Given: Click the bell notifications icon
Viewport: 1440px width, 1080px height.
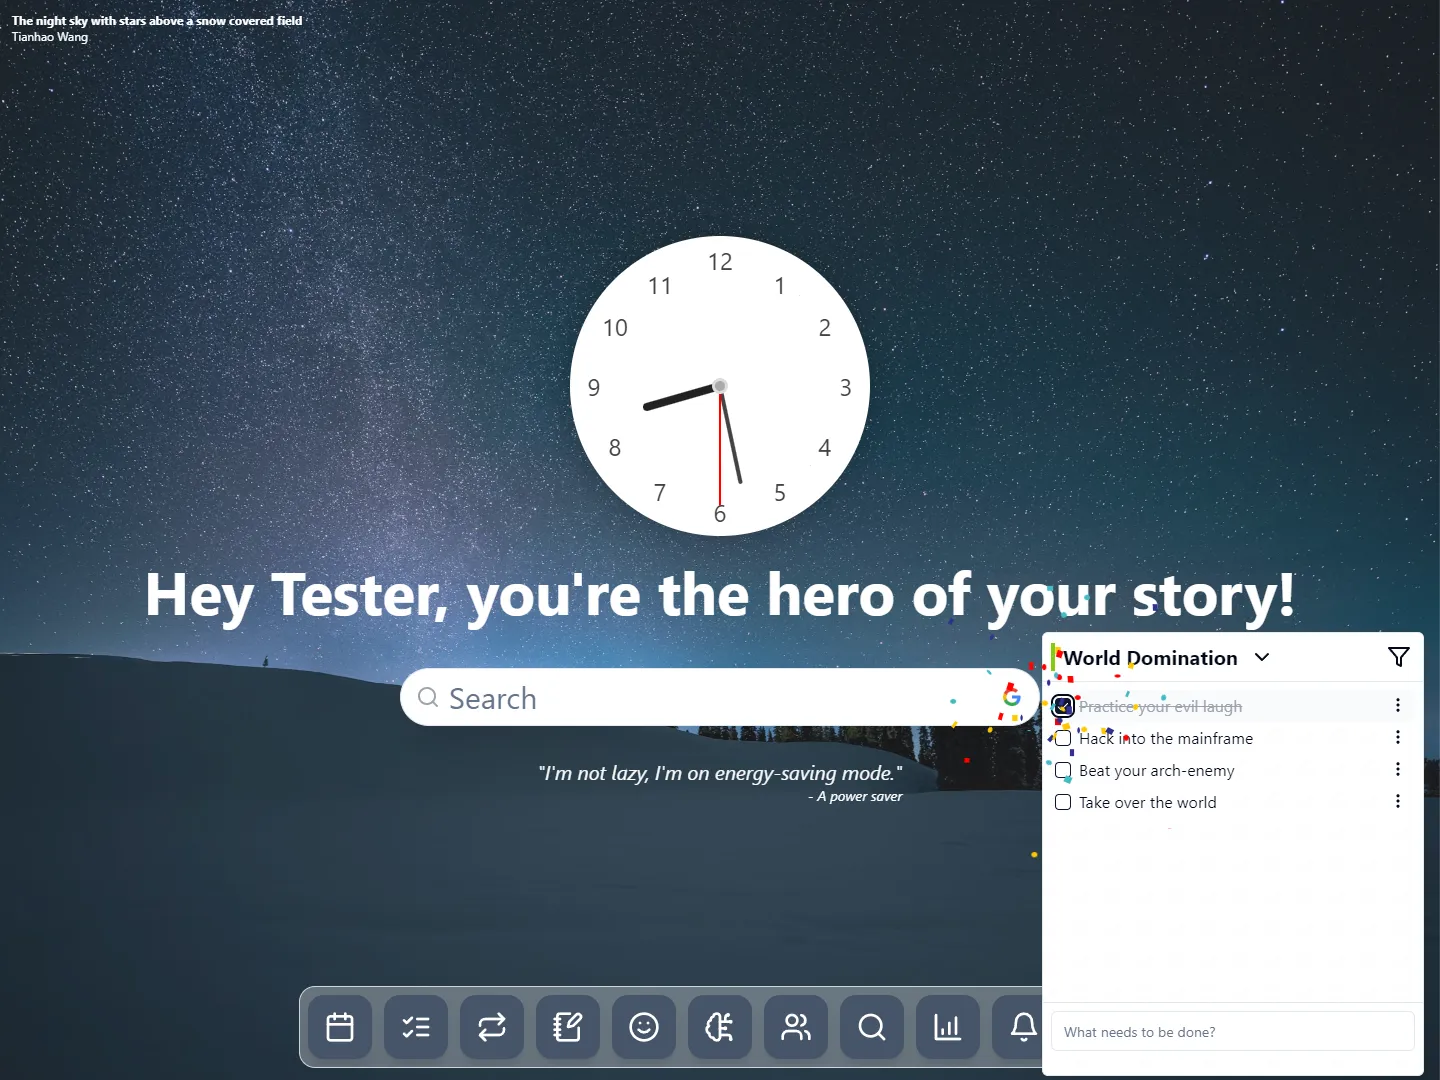Looking at the screenshot, I should coord(1023,1027).
